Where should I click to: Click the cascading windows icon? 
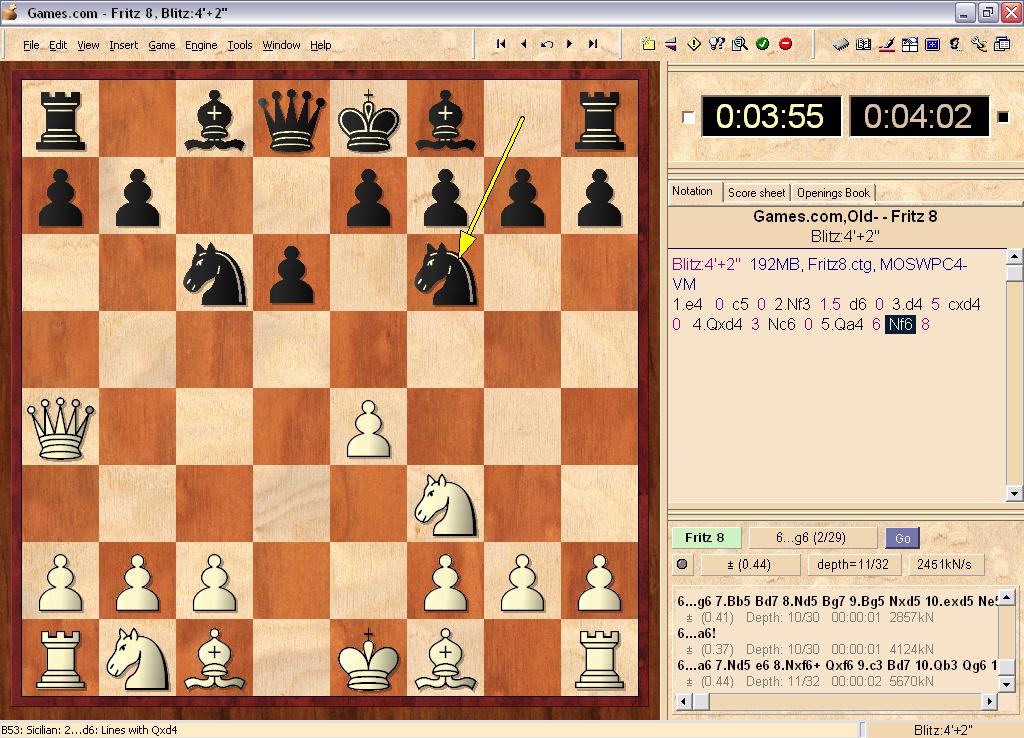(1002, 44)
